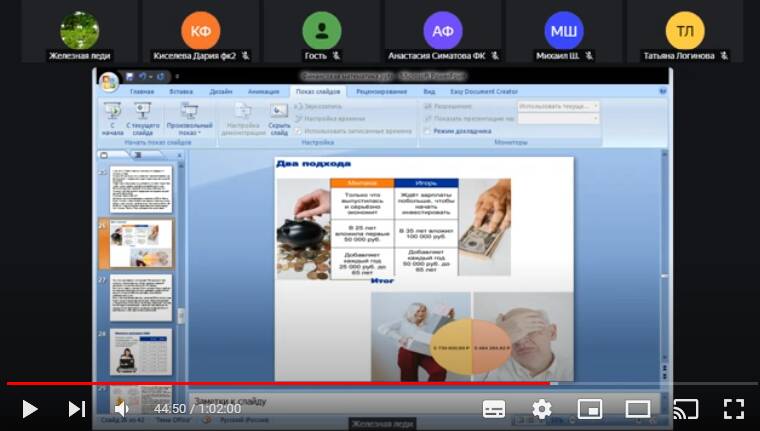Click the pie chart on the slide
The width and height of the screenshot is (760, 431).
click(x=471, y=347)
